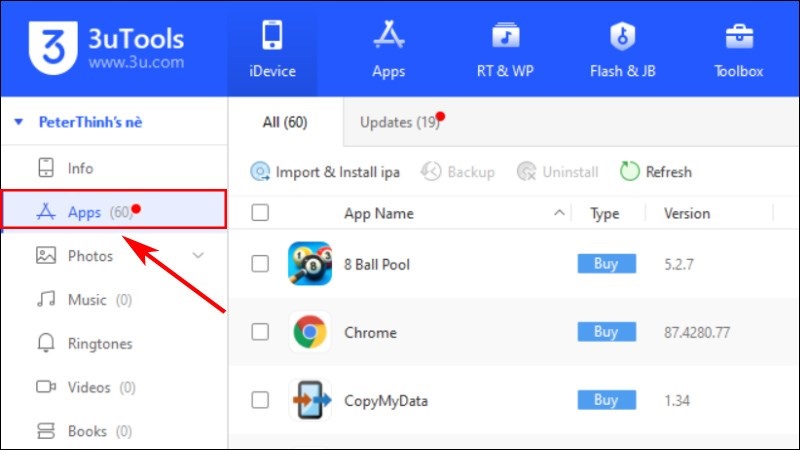Check the CopyMyData checkbox
The image size is (800, 450).
[x=260, y=400]
